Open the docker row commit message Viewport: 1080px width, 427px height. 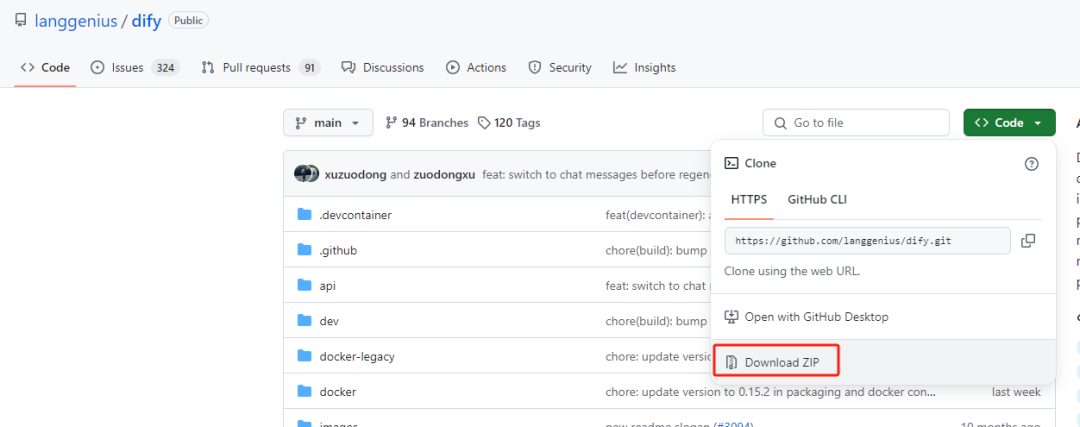tap(771, 392)
